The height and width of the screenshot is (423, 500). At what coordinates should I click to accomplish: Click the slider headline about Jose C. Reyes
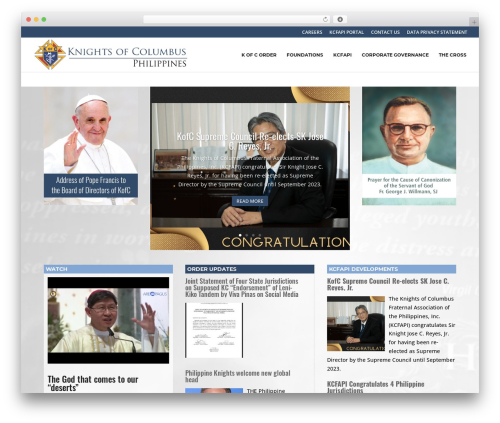[250, 141]
